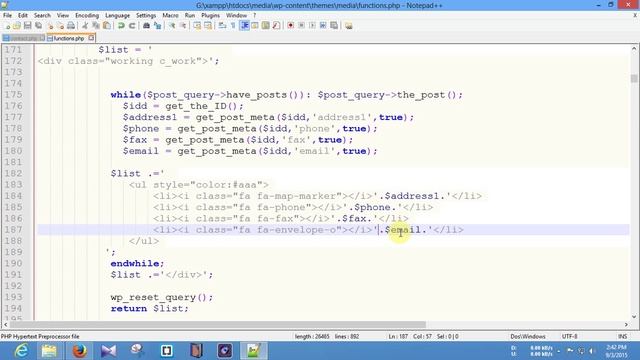This screenshot has width=640, height=360.
Task: Open File Explorer from the taskbar
Action: click(x=49, y=351)
